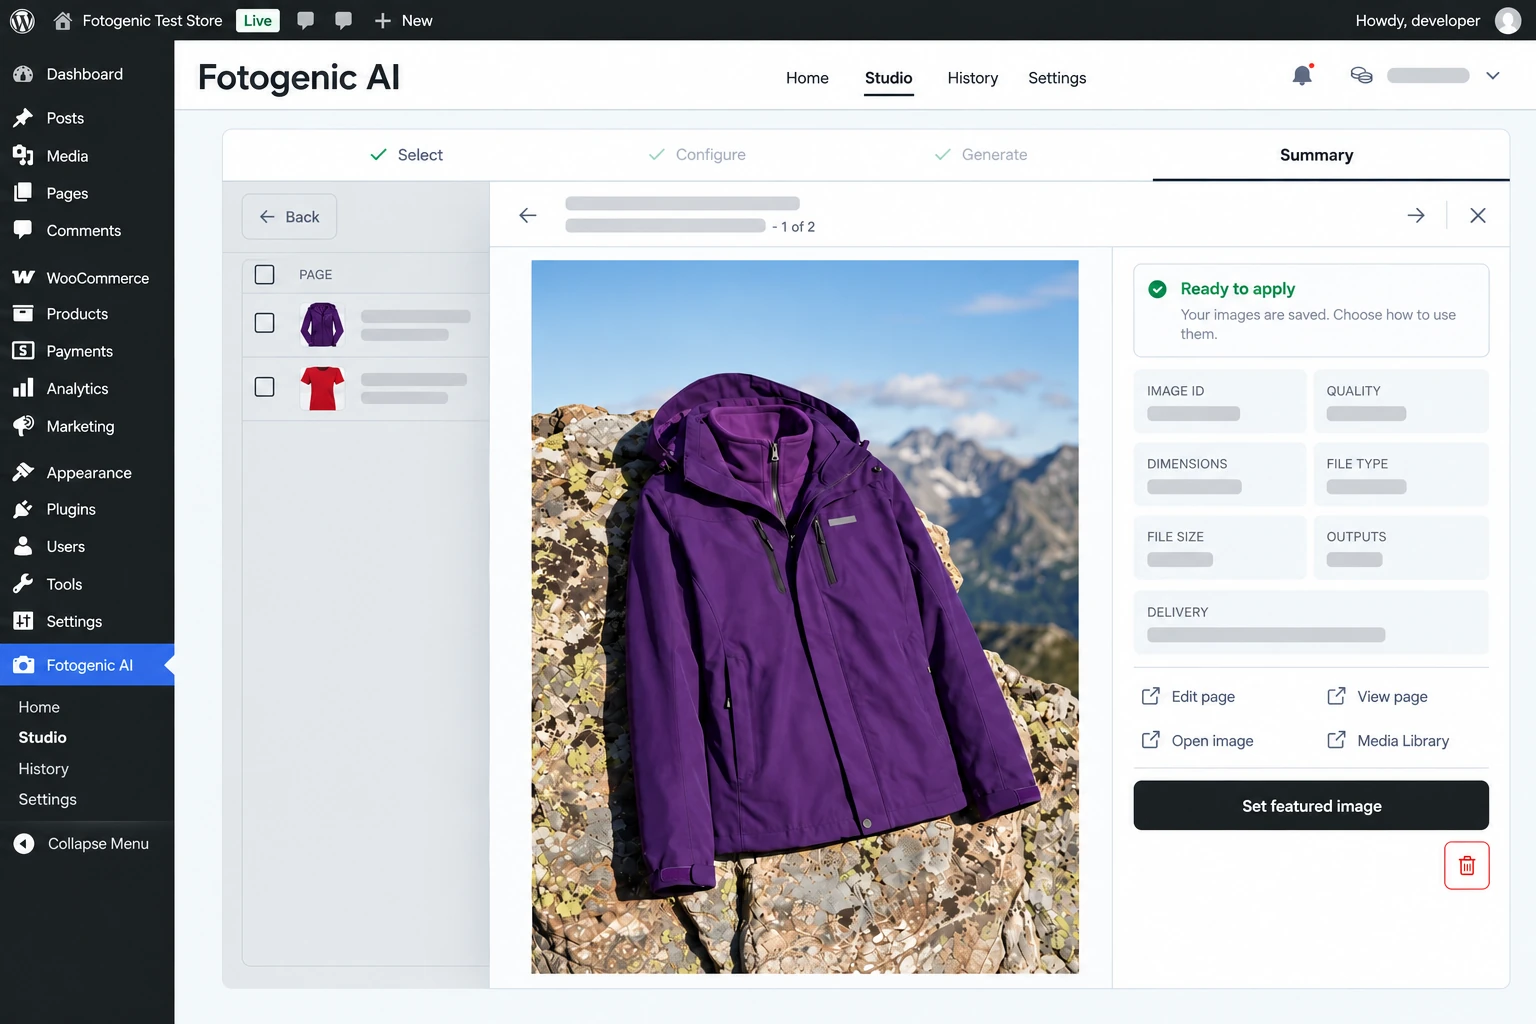
Task: Toggle the PAGE select-all checkbox
Action: 264,274
